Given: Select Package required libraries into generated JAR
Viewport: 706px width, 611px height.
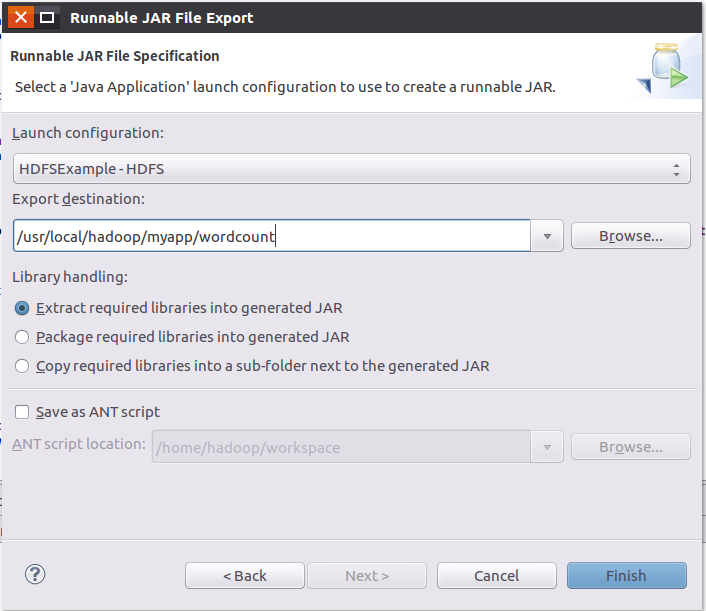Looking at the screenshot, I should pyautogui.click(x=23, y=337).
